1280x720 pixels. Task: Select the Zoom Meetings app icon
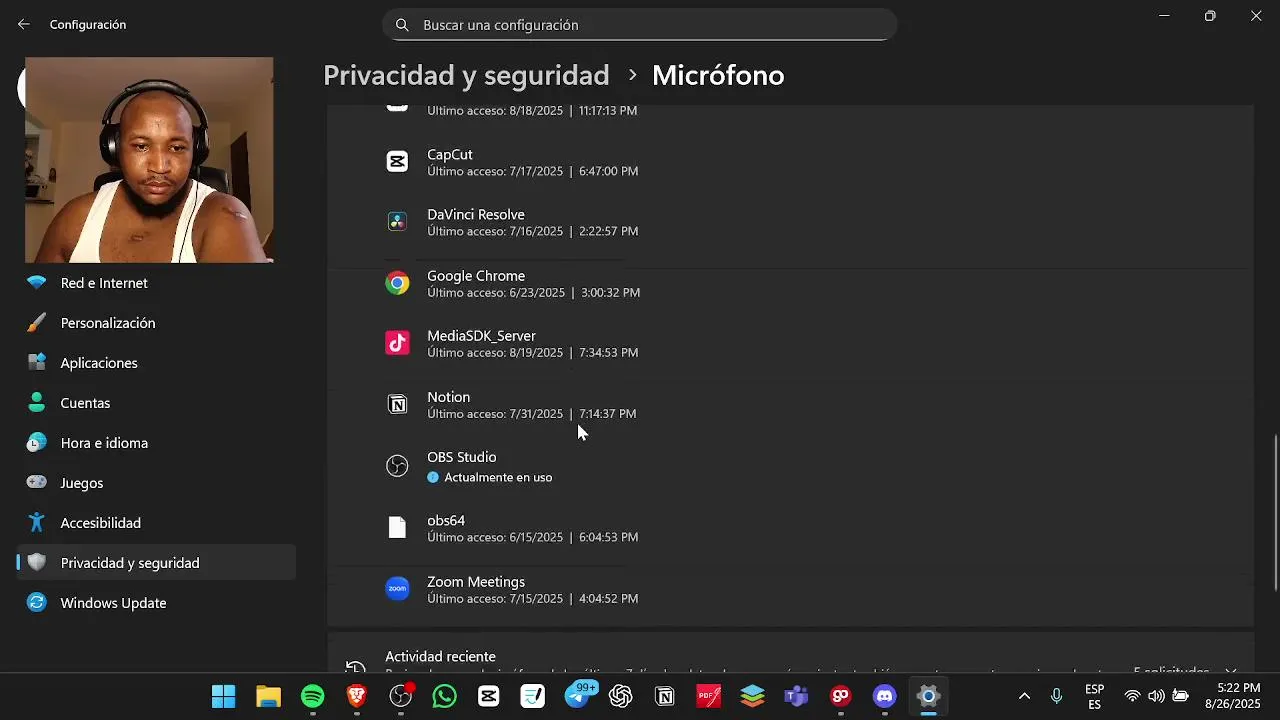397,589
